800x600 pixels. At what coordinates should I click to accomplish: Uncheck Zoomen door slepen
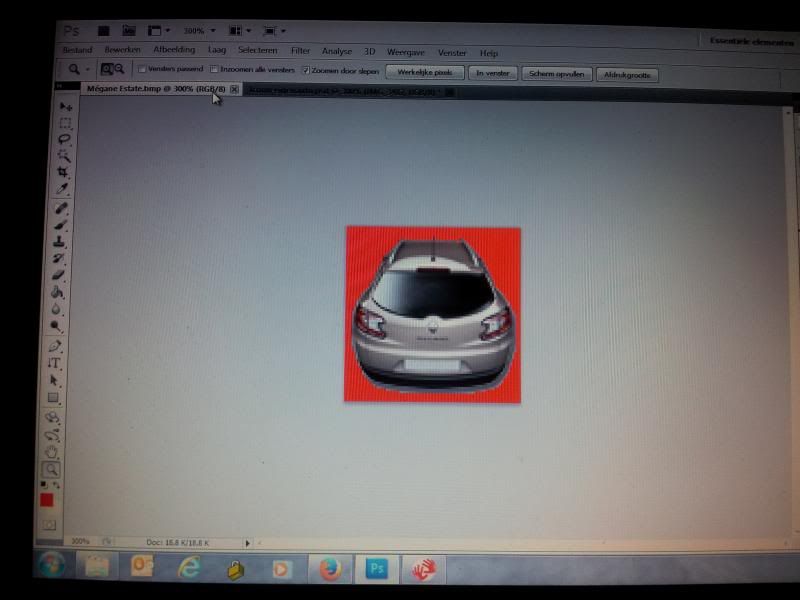click(x=306, y=70)
